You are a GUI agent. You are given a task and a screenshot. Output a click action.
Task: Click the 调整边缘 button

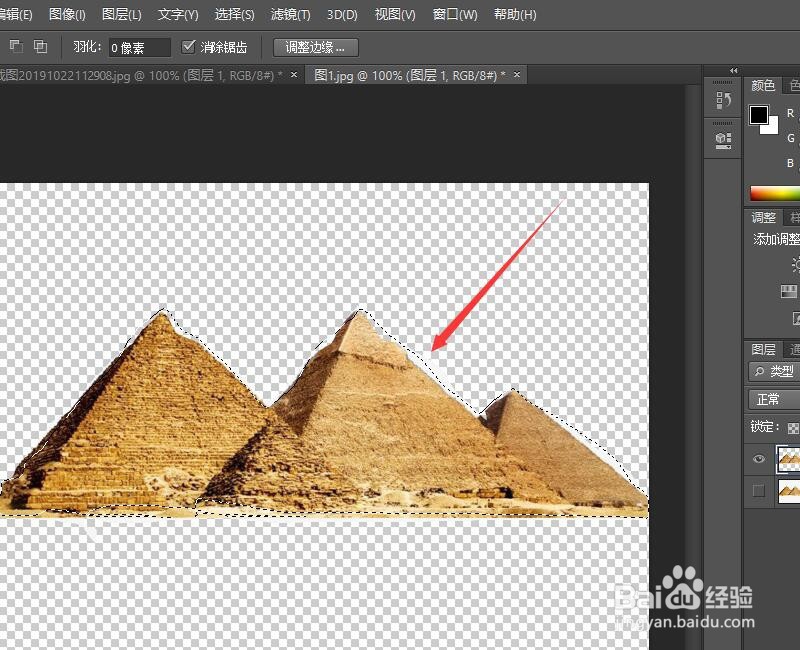(x=315, y=47)
